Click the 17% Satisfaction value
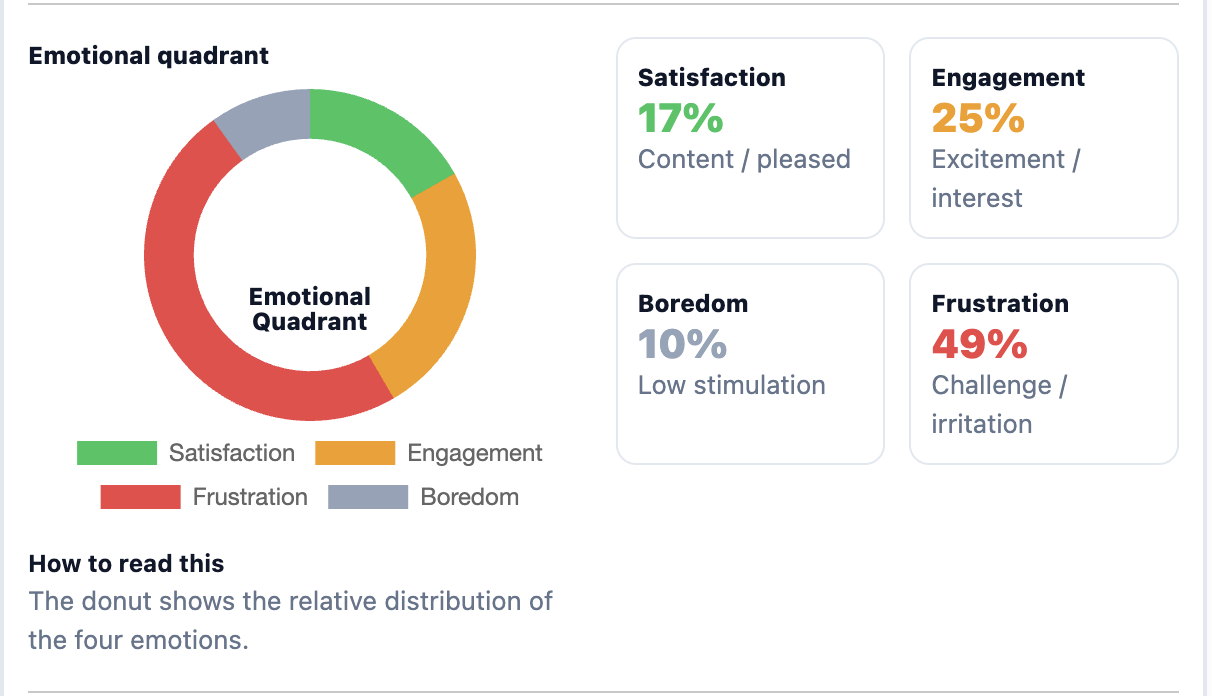This screenshot has width=1212, height=696. pyautogui.click(x=680, y=119)
